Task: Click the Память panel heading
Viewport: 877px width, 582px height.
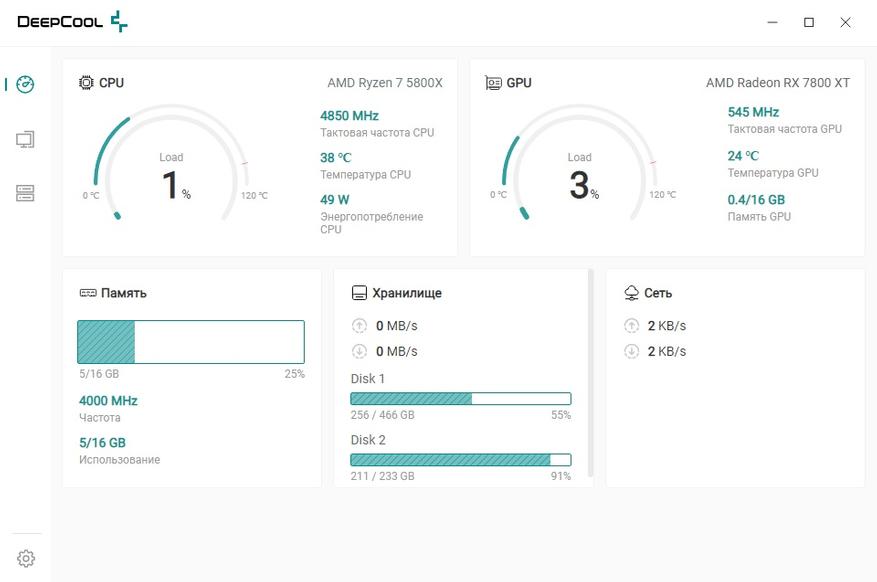Action: [124, 293]
